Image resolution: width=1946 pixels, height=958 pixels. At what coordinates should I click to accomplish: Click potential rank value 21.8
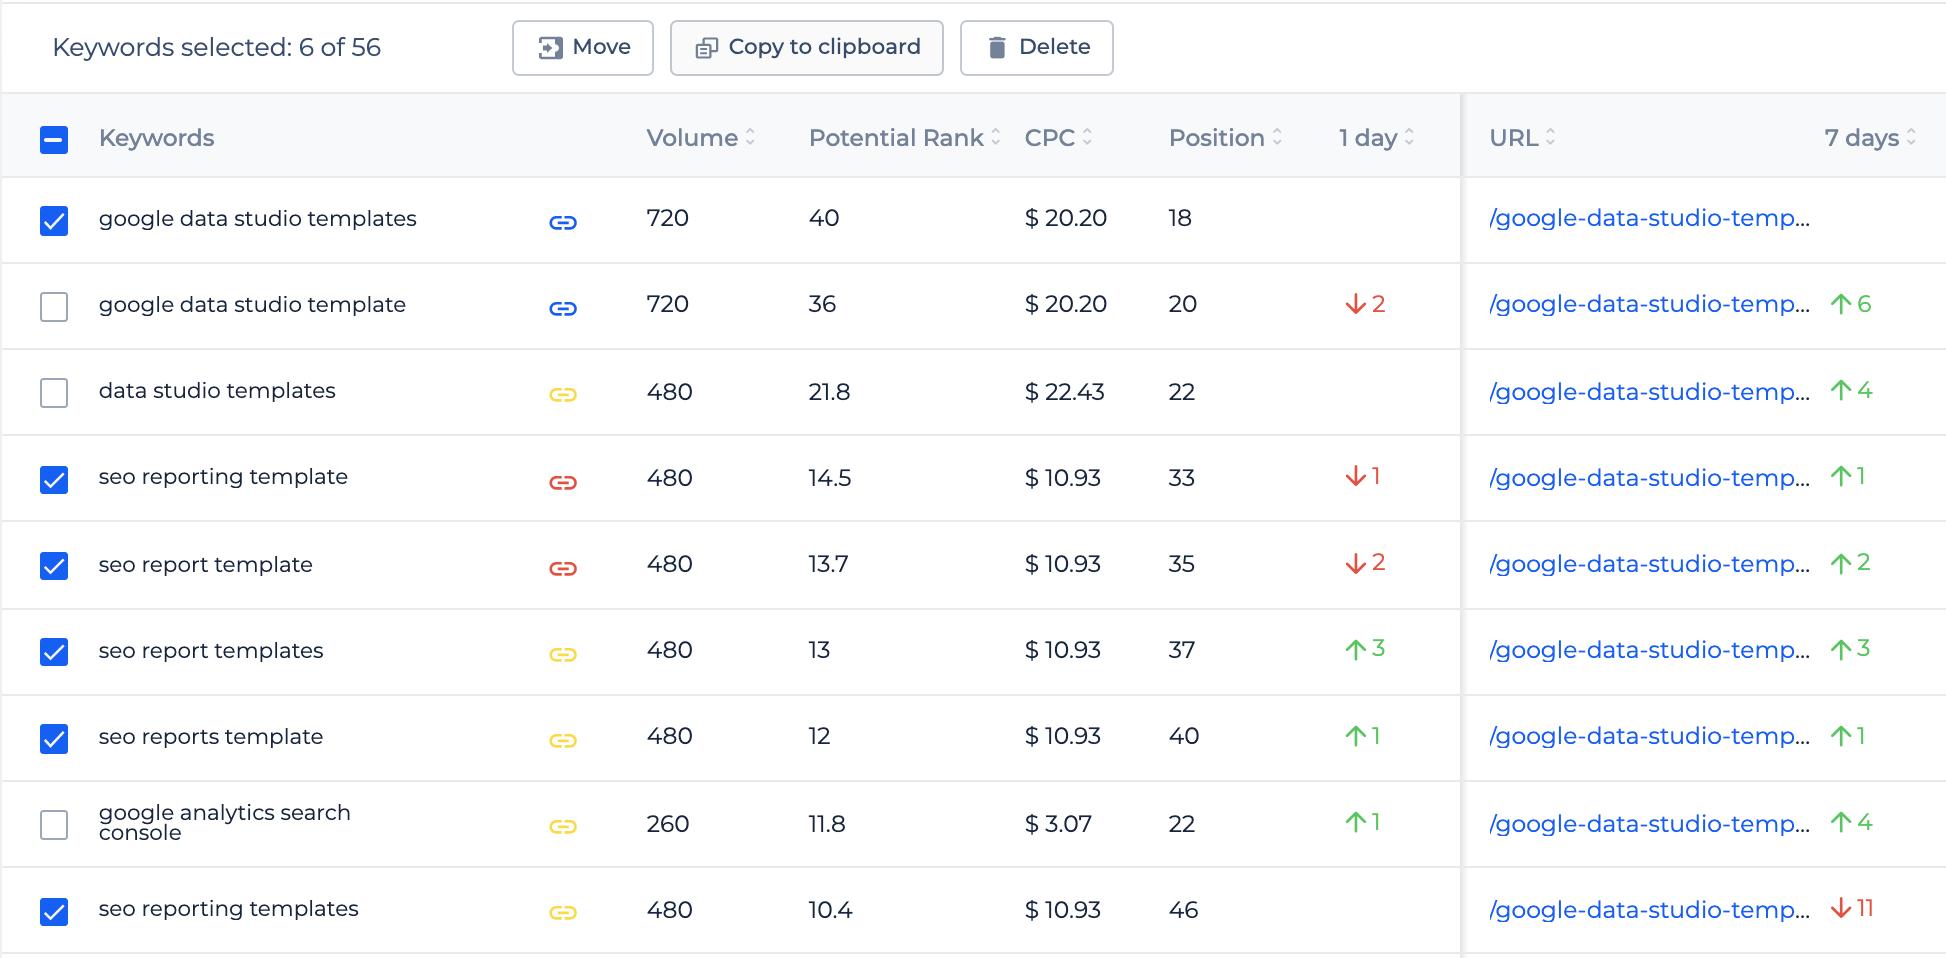click(x=829, y=392)
